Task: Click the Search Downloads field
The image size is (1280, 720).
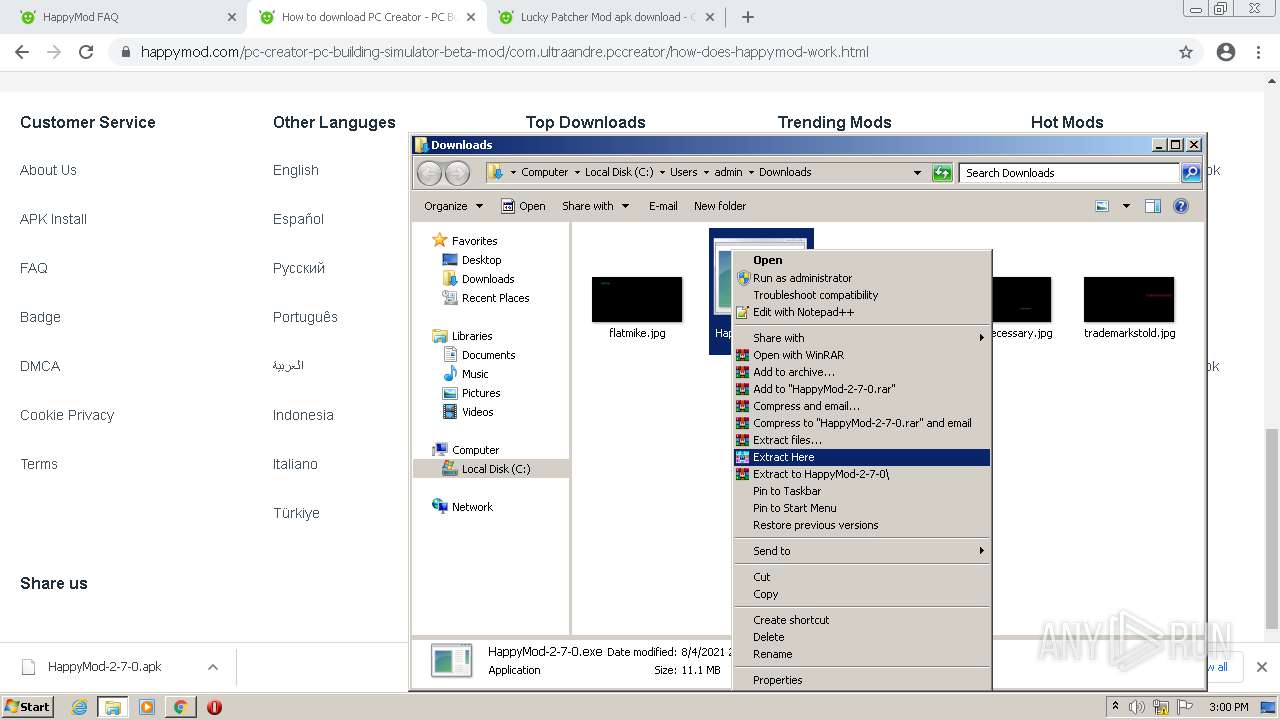Action: [1069, 173]
